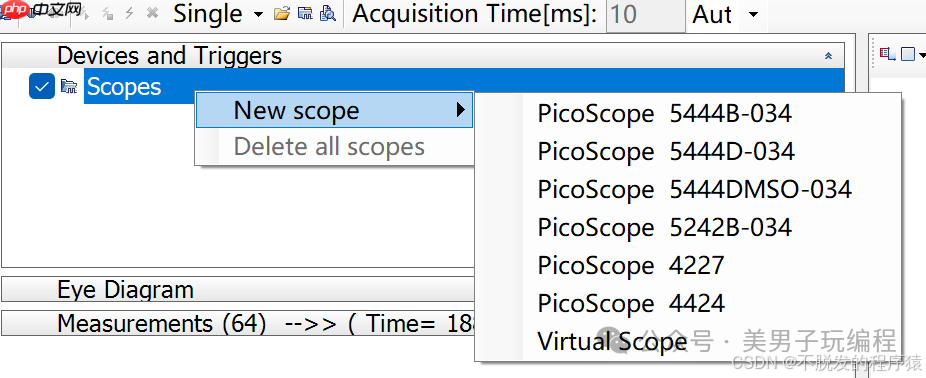Click the grayed-out X stop icon
Viewport: 926px width, 378px height.
point(152,14)
